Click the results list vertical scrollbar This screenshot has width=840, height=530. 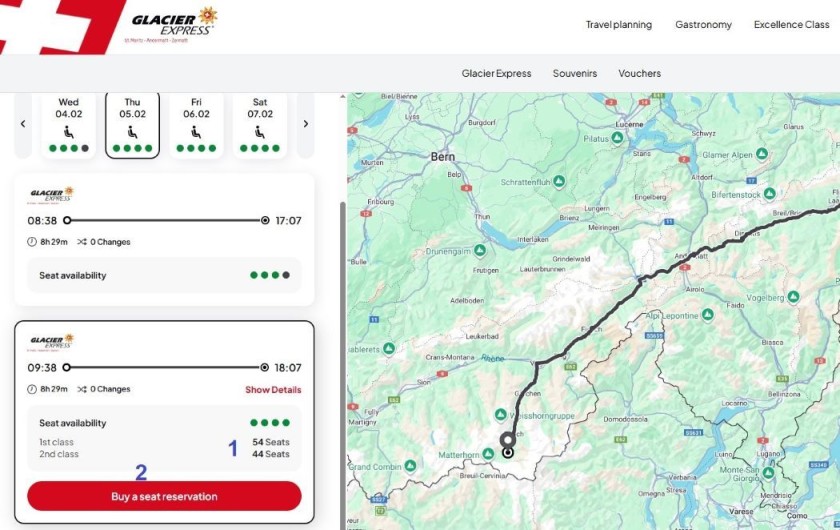click(343, 364)
